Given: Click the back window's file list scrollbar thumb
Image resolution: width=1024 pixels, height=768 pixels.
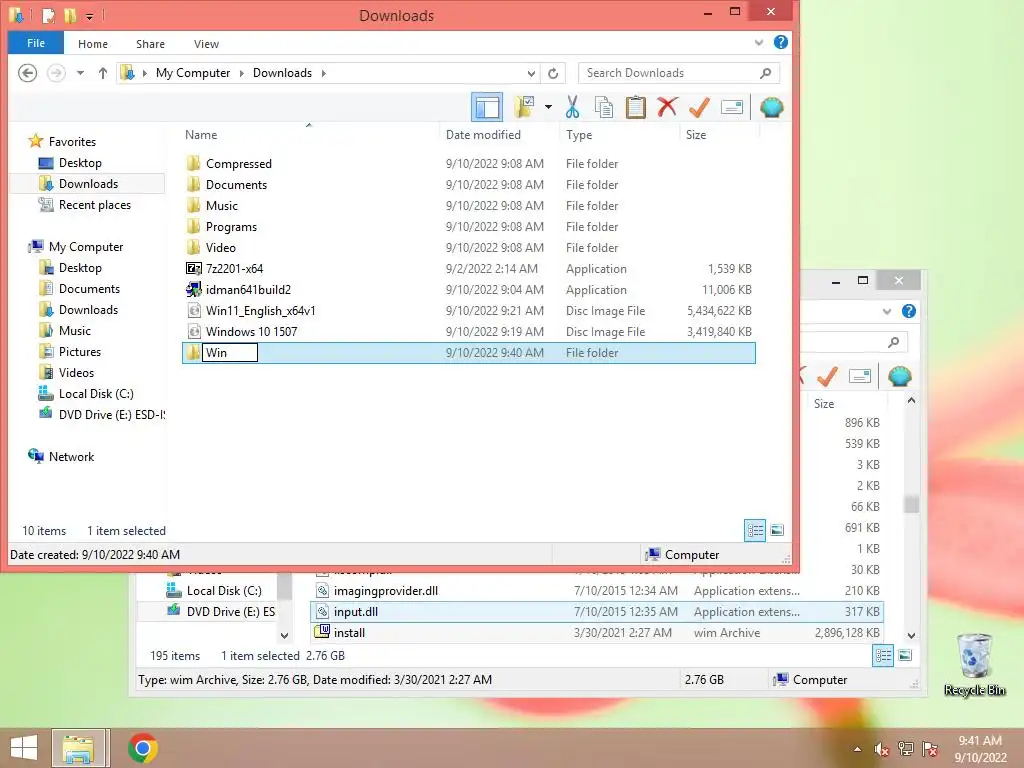Looking at the screenshot, I should [911, 504].
